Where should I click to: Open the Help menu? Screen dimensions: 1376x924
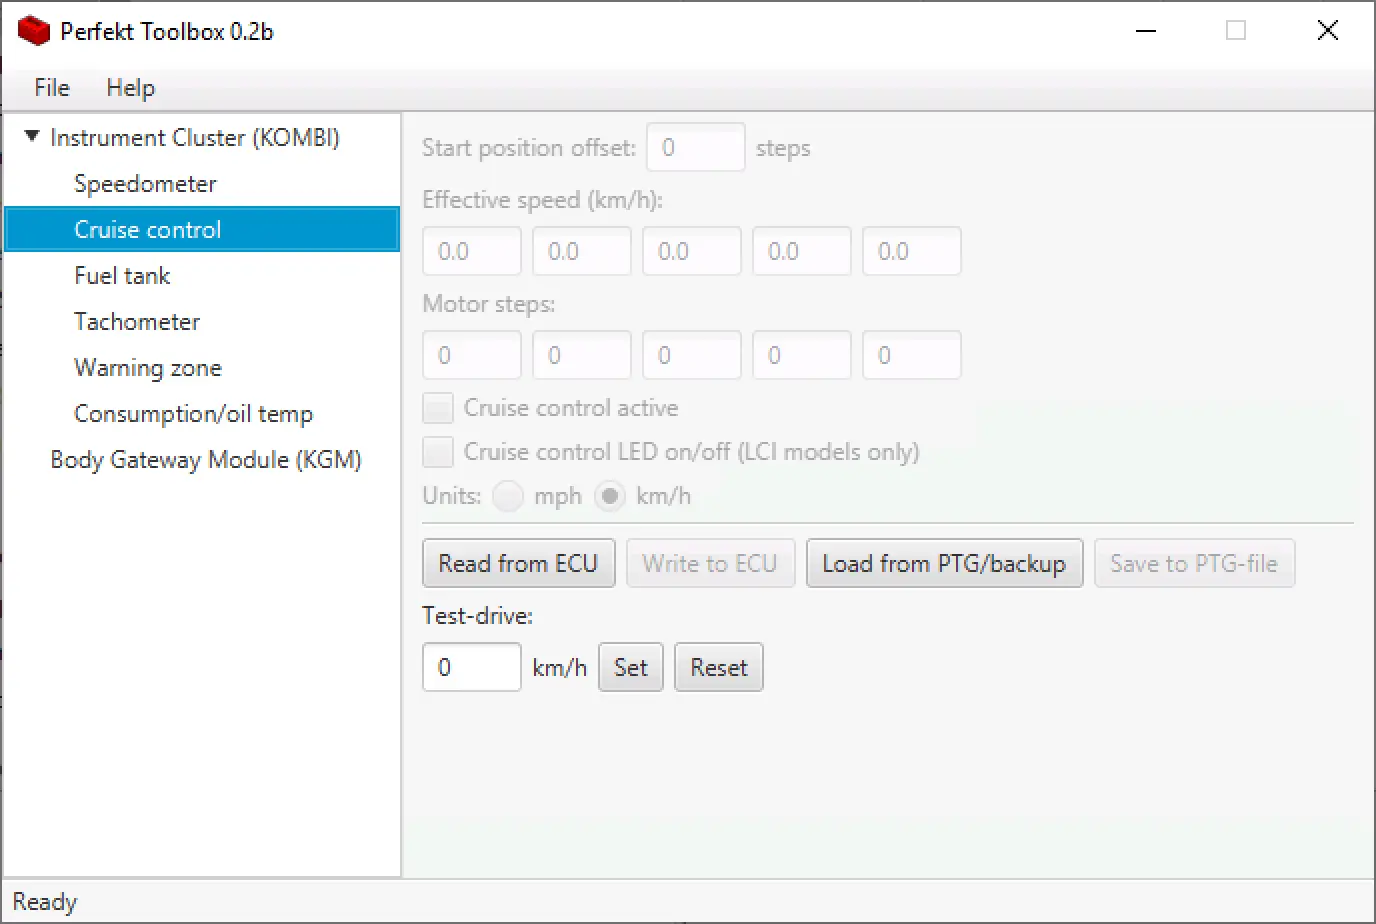[x=130, y=88]
